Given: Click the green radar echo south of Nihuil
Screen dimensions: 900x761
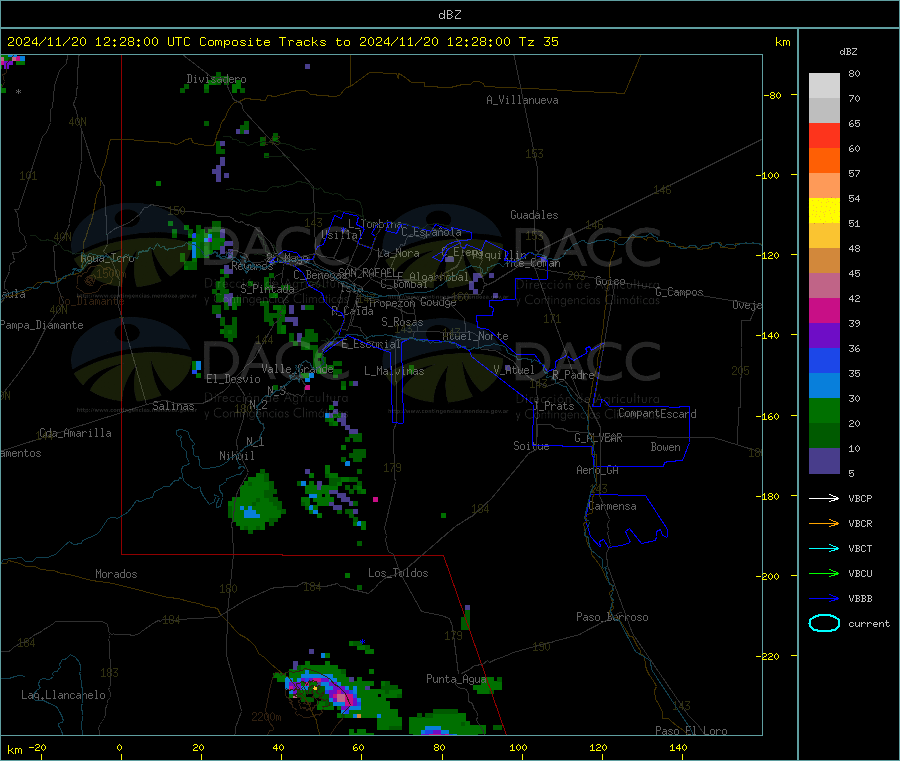Looking at the screenshot, I should coord(257,502).
